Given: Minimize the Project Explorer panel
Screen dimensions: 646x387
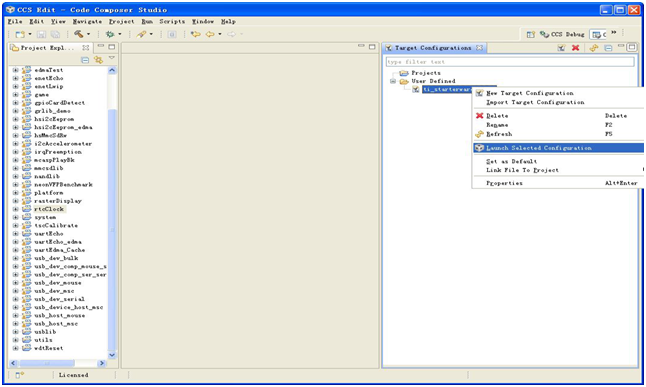Looking at the screenshot, I should [x=101, y=47].
